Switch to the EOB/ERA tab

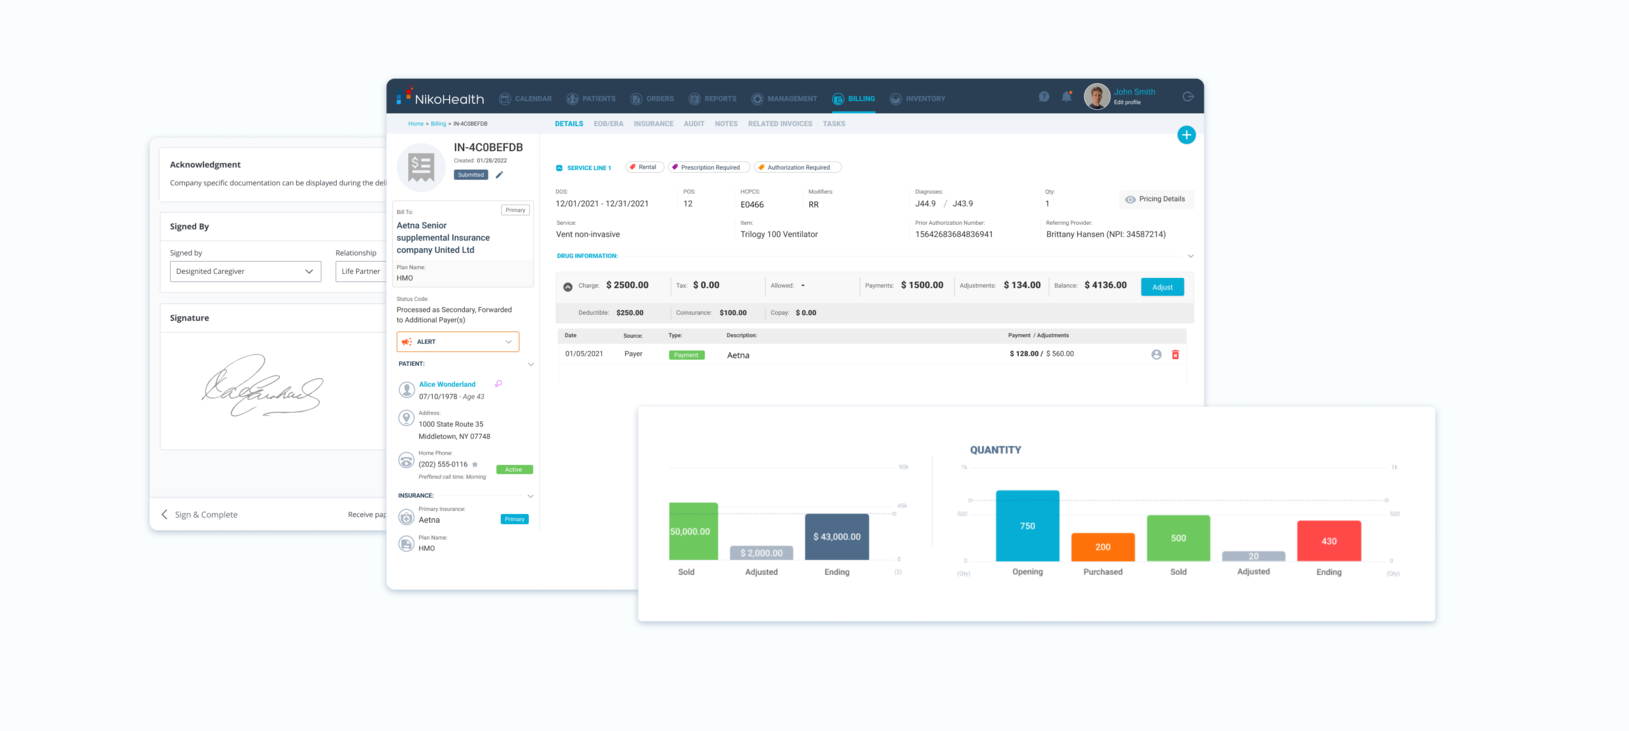608,124
